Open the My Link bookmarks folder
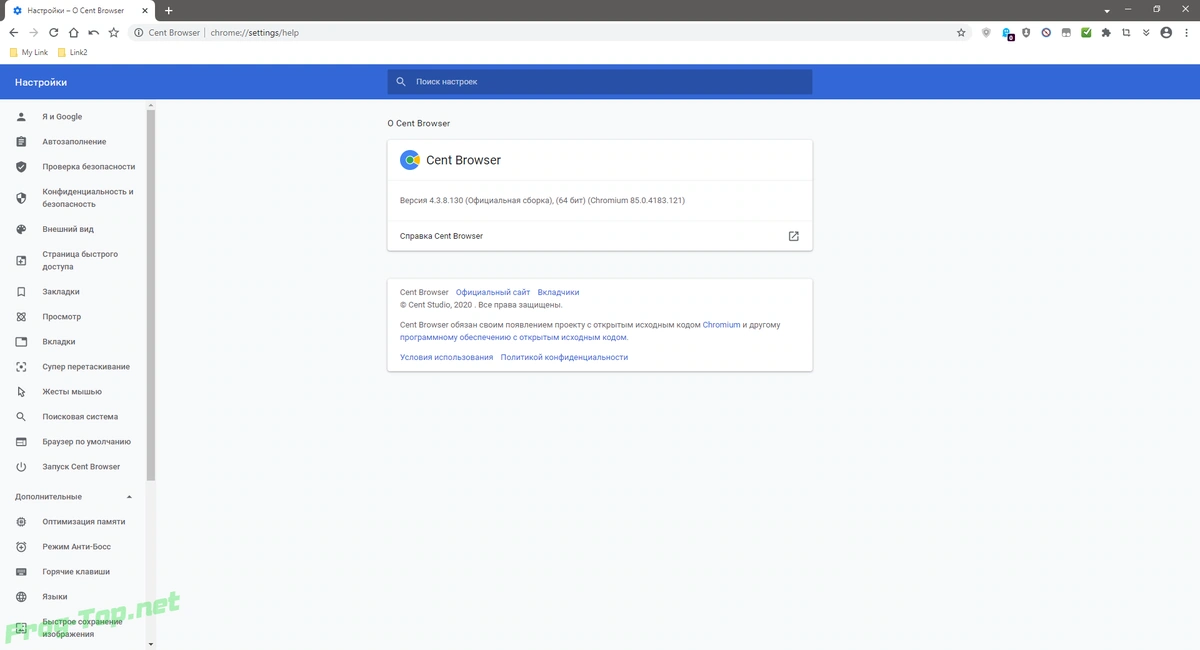This screenshot has height=650, width=1200. tap(28, 52)
